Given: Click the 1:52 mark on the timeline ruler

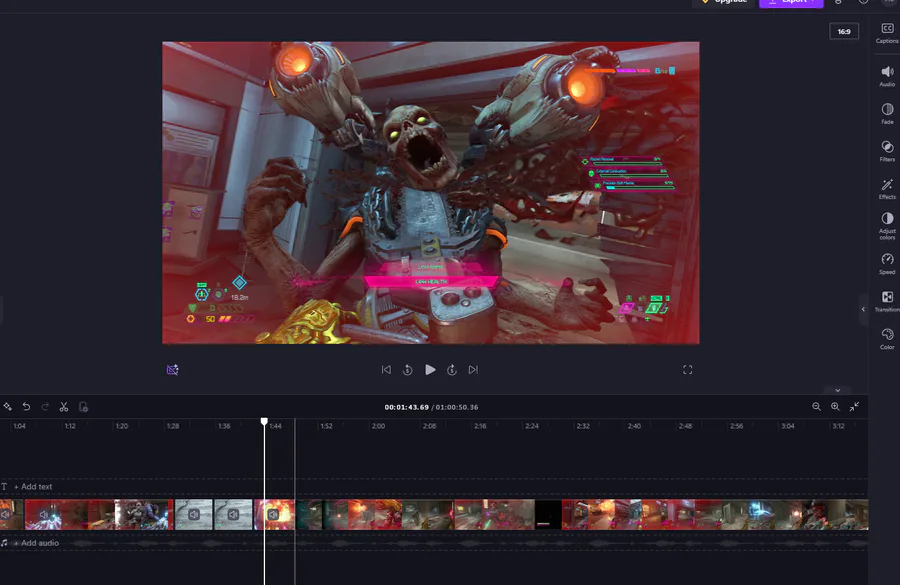Looking at the screenshot, I should (326, 426).
